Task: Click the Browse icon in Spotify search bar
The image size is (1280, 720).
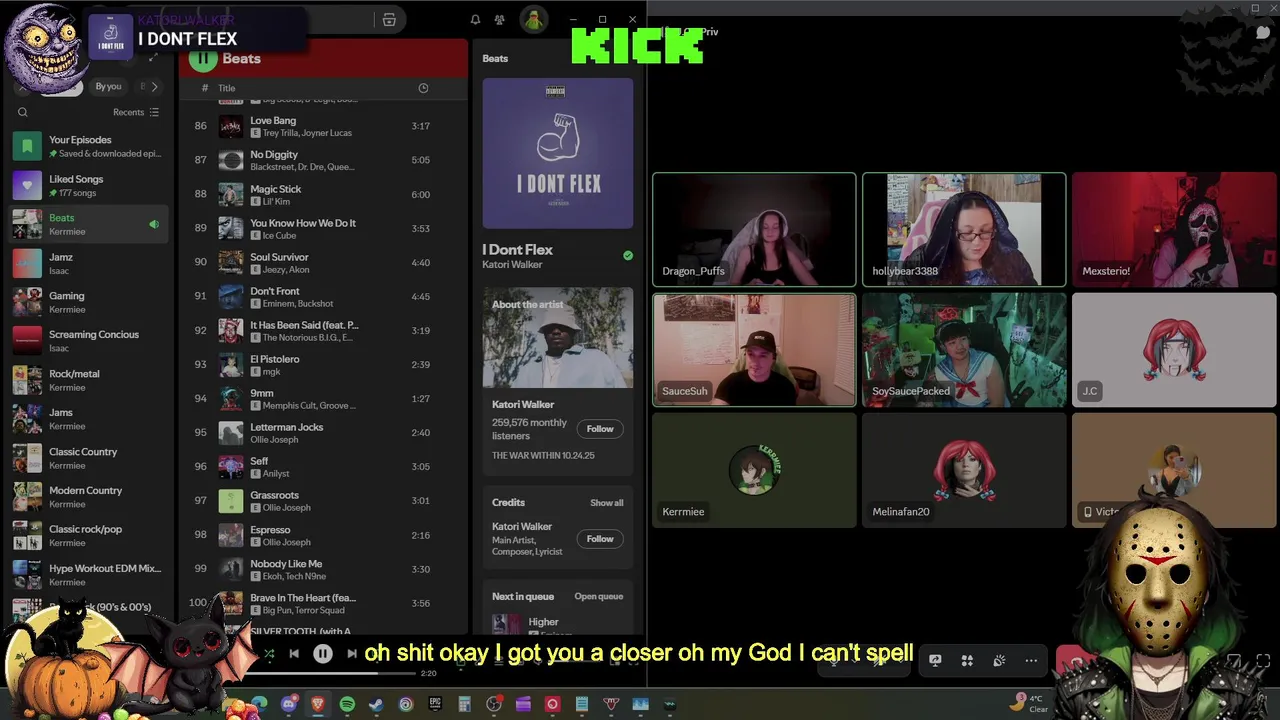Action: [389, 20]
